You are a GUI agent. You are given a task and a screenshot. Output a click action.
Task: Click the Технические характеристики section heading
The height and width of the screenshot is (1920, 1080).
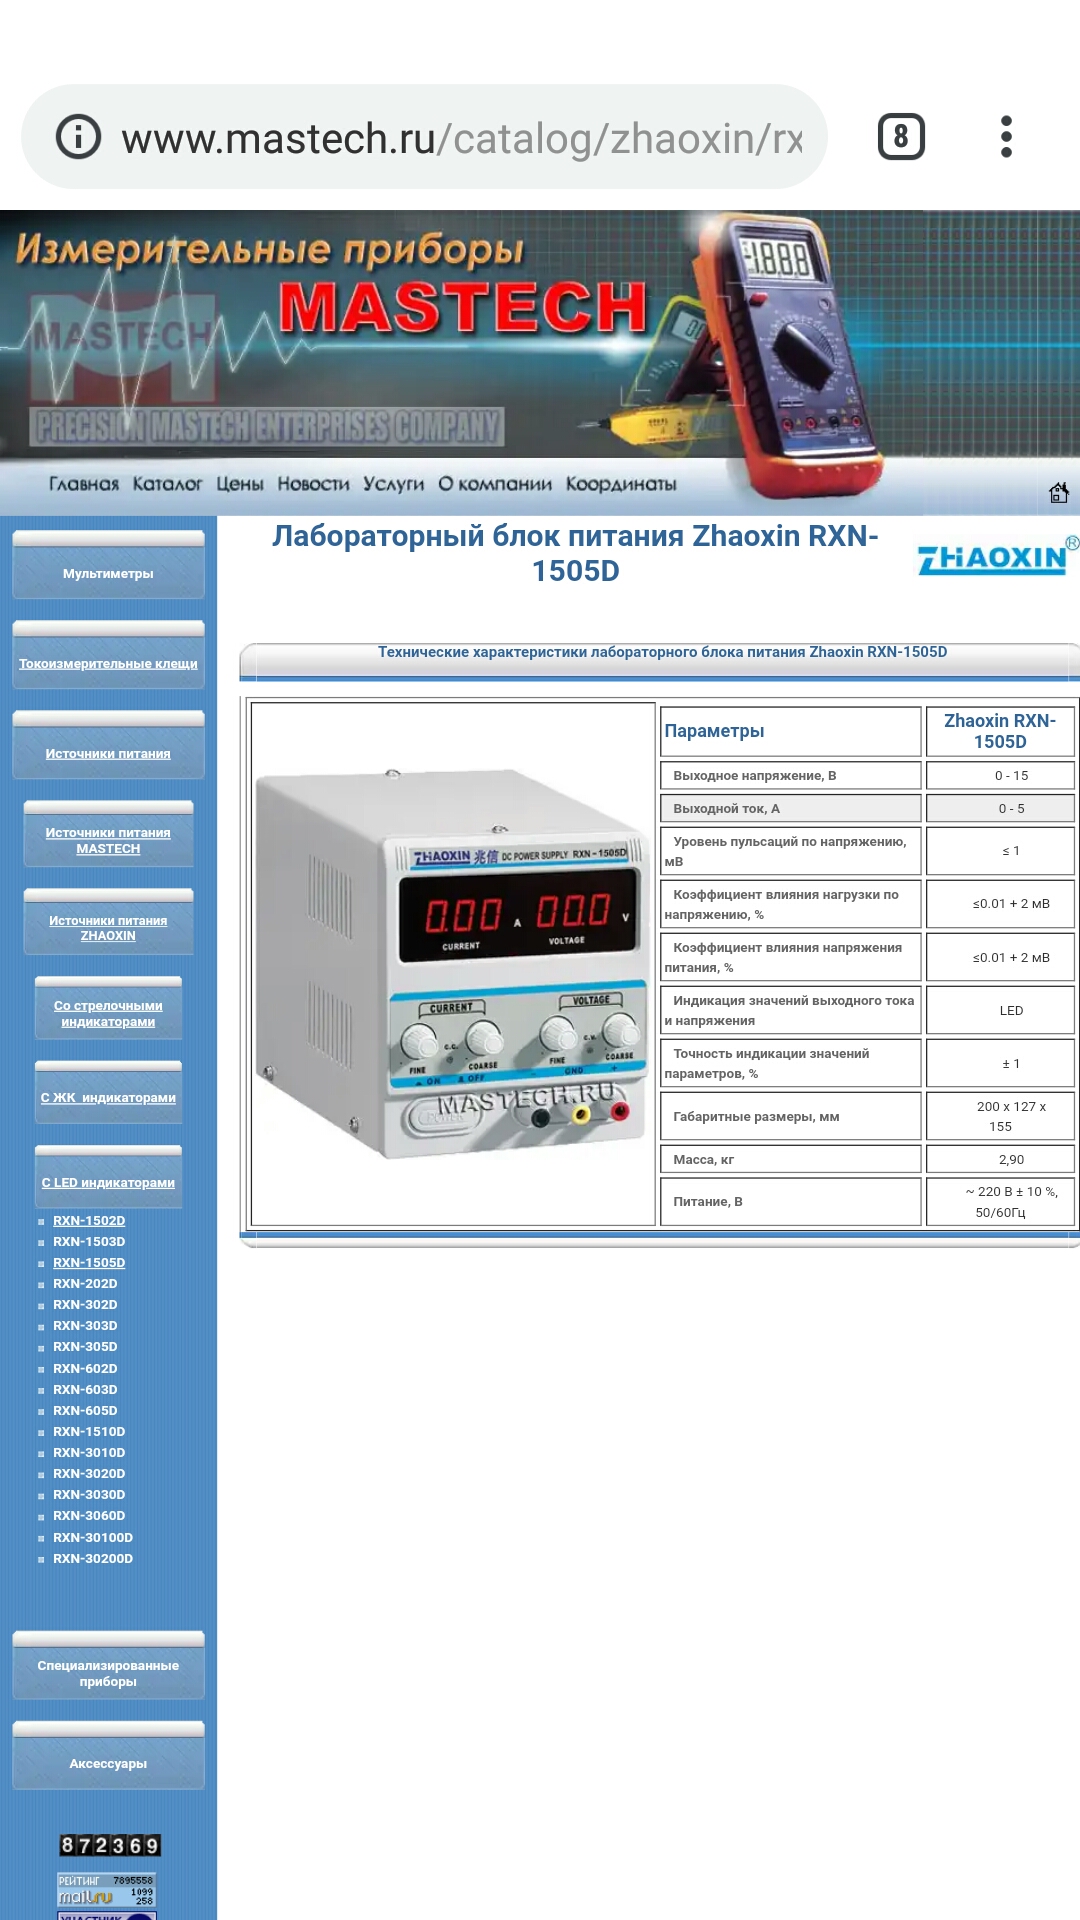pyautogui.click(x=662, y=652)
